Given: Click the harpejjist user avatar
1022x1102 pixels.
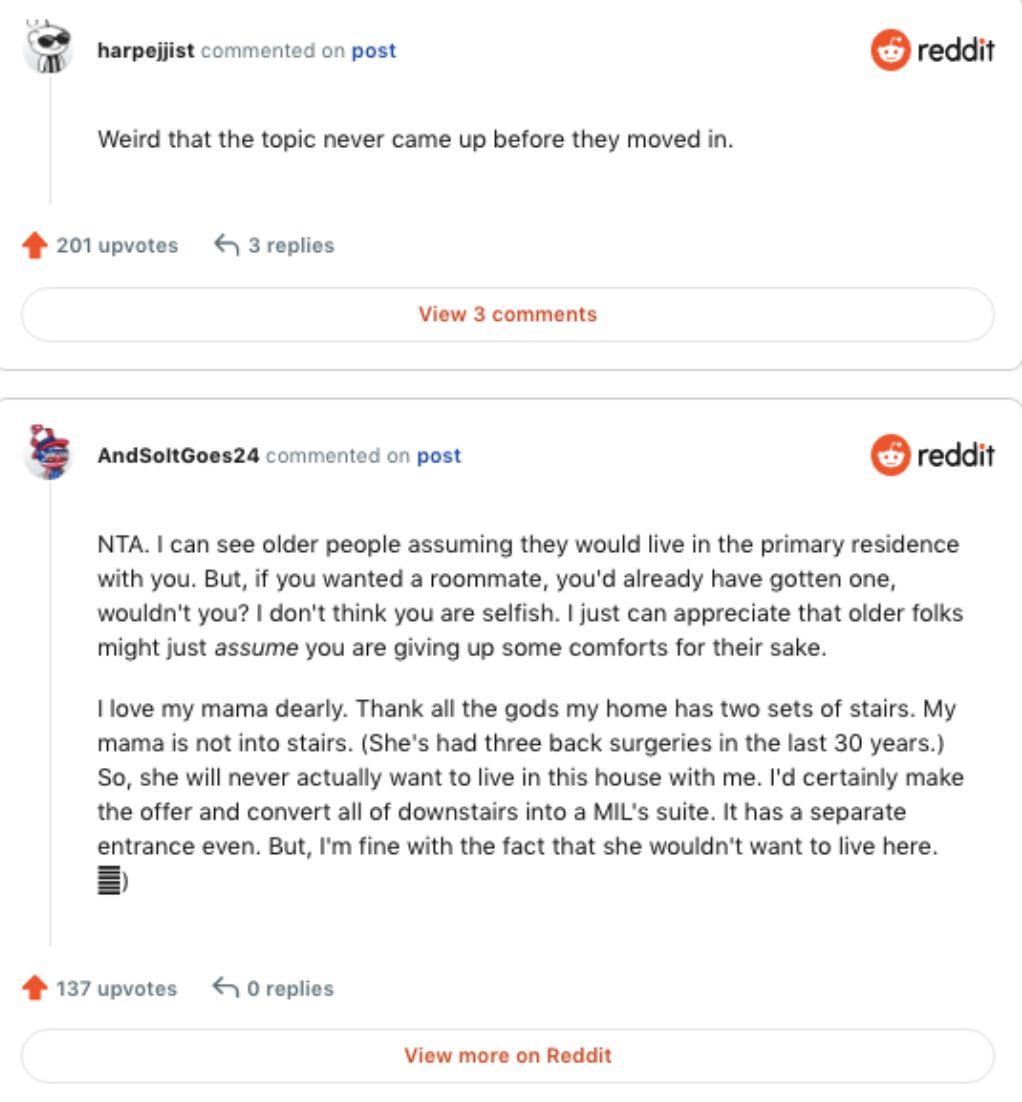Looking at the screenshot, I should click(x=47, y=48).
